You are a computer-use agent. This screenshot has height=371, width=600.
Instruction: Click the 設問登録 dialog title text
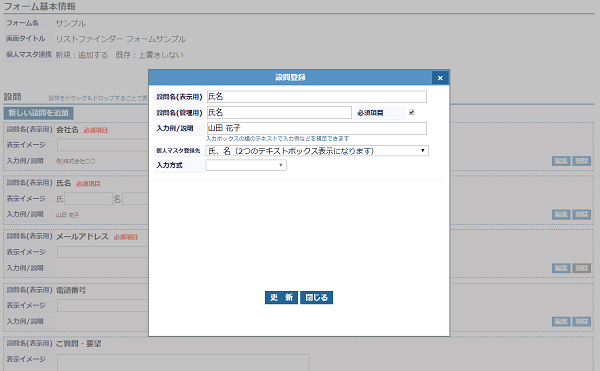pos(290,78)
